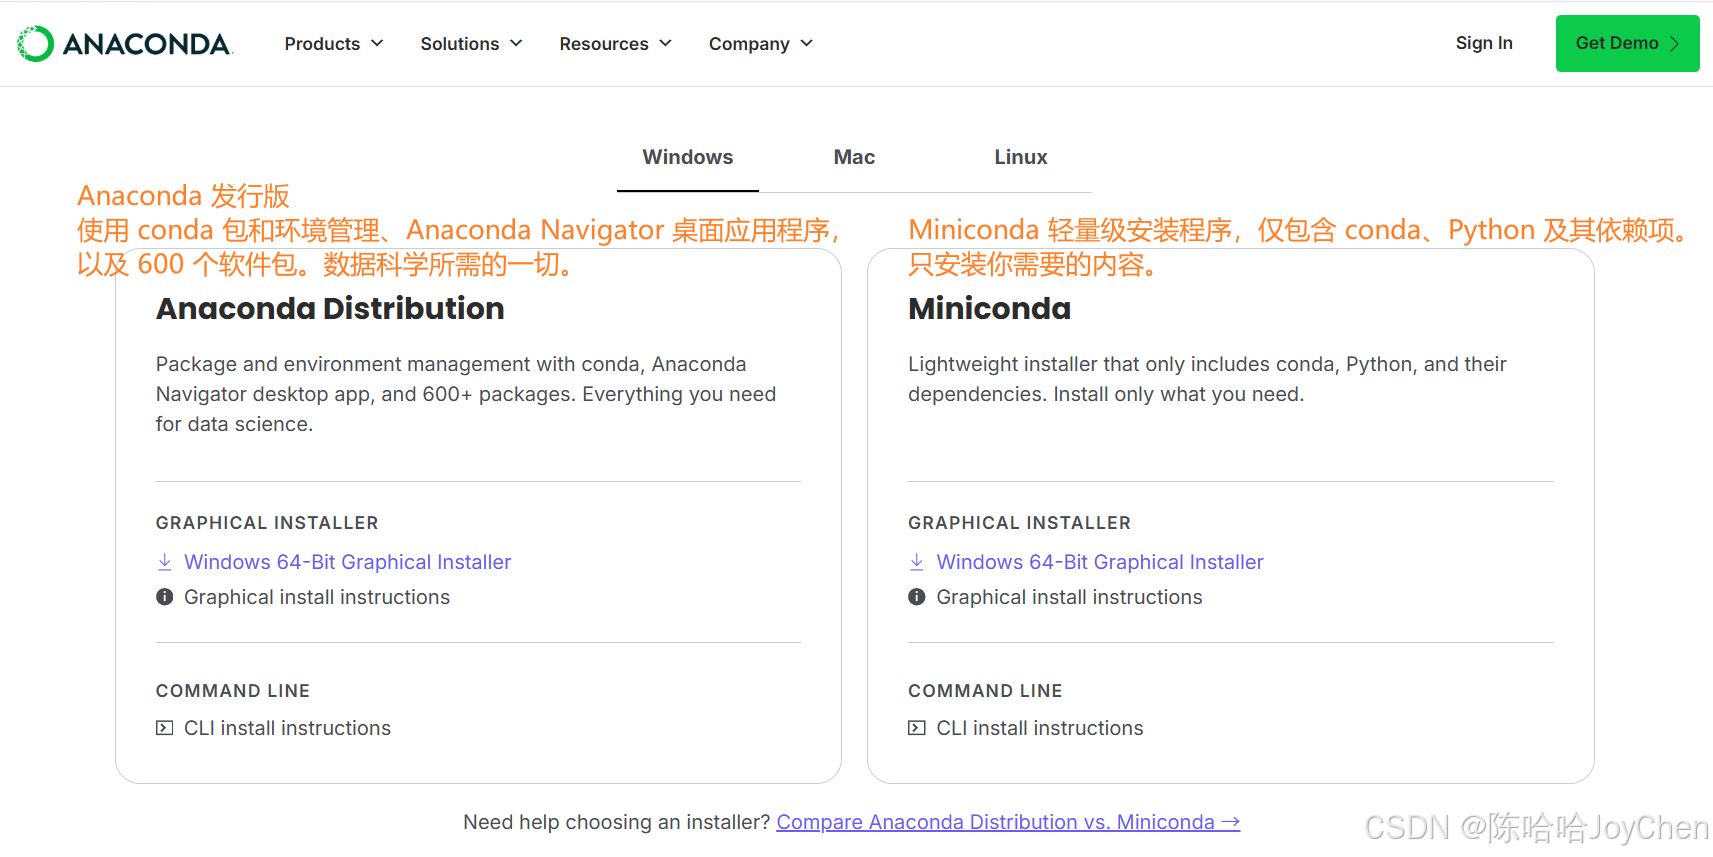This screenshot has height=857, width=1713.
Task: Open CLI install instructions for Miniconda
Action: (x=1040, y=728)
